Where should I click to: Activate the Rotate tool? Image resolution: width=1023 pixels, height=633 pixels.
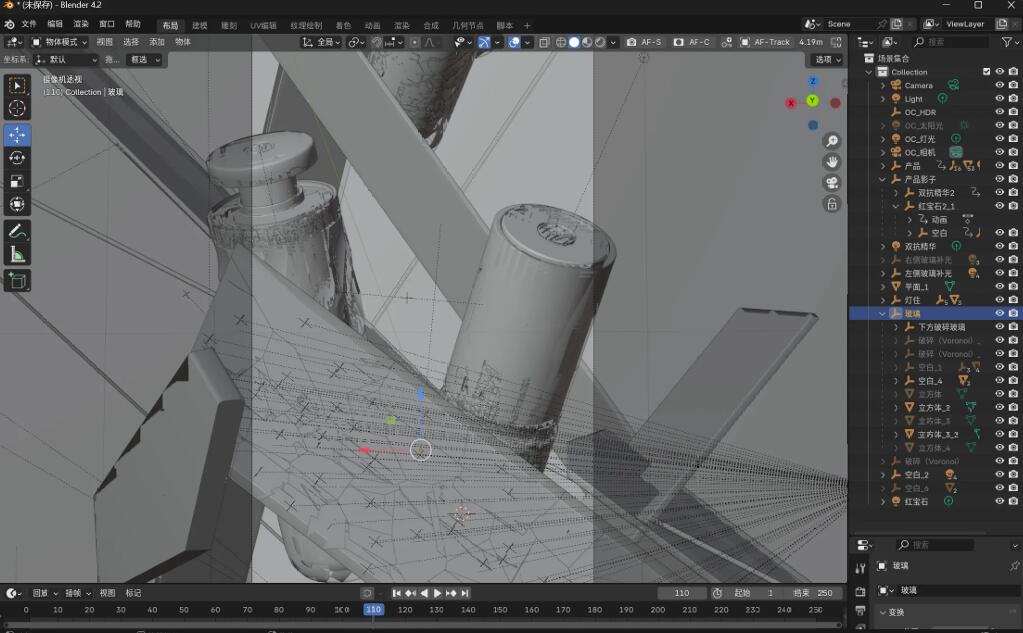[17, 158]
